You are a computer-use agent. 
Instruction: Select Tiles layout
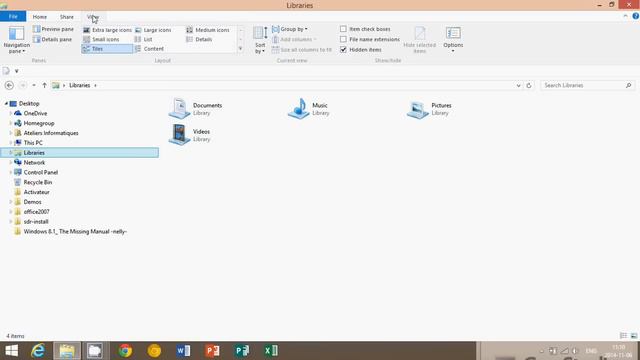(x=107, y=49)
